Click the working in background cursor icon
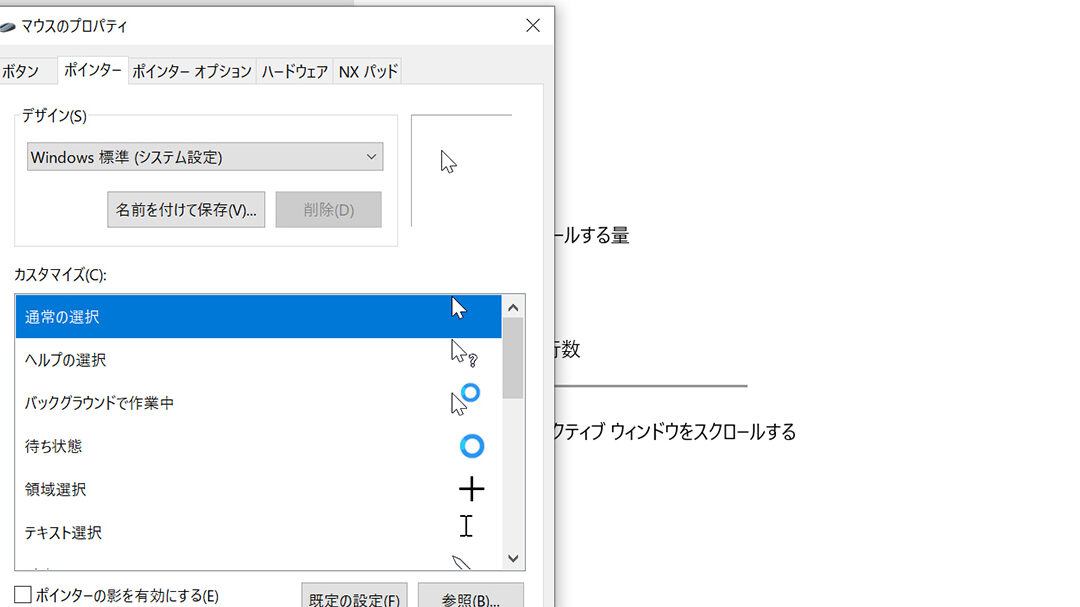Image resolution: width=1080 pixels, height=607 pixels. pyautogui.click(x=464, y=398)
